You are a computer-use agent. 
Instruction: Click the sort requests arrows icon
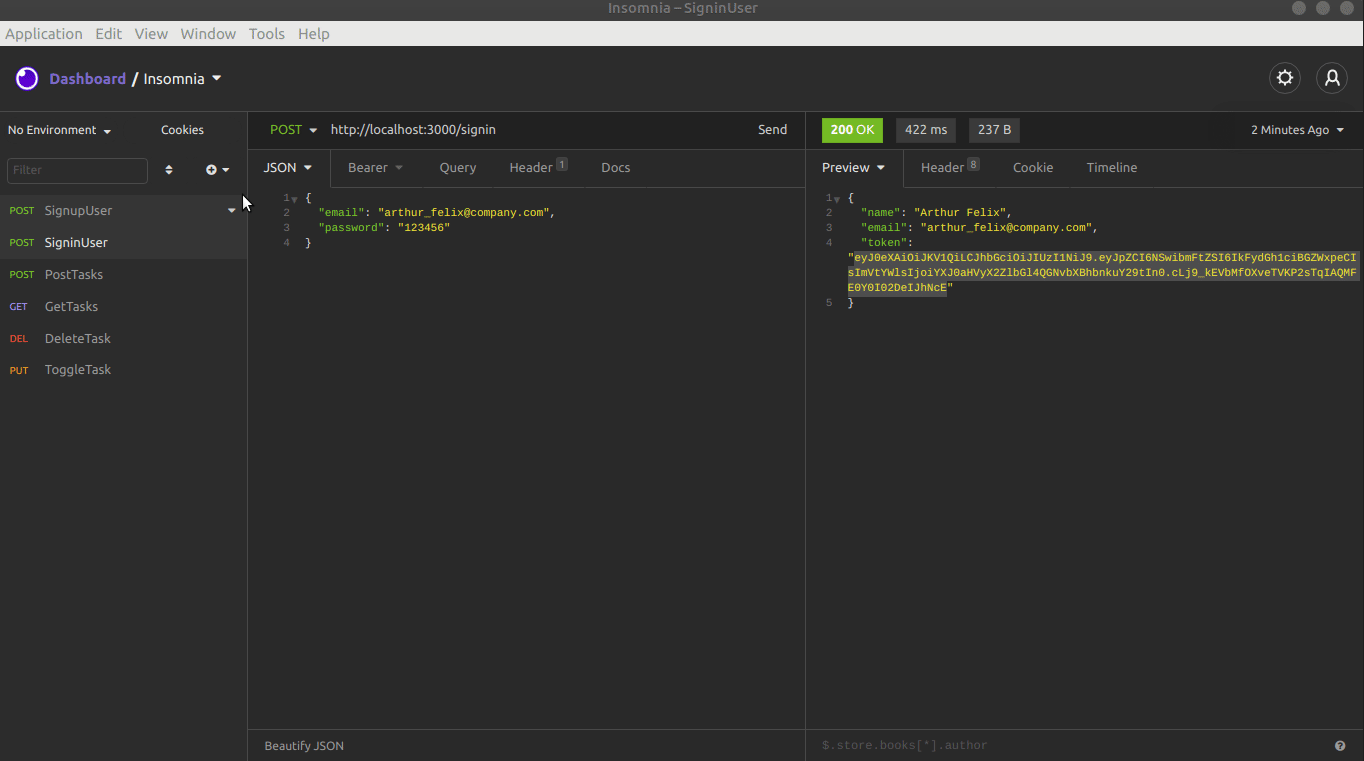(x=168, y=169)
